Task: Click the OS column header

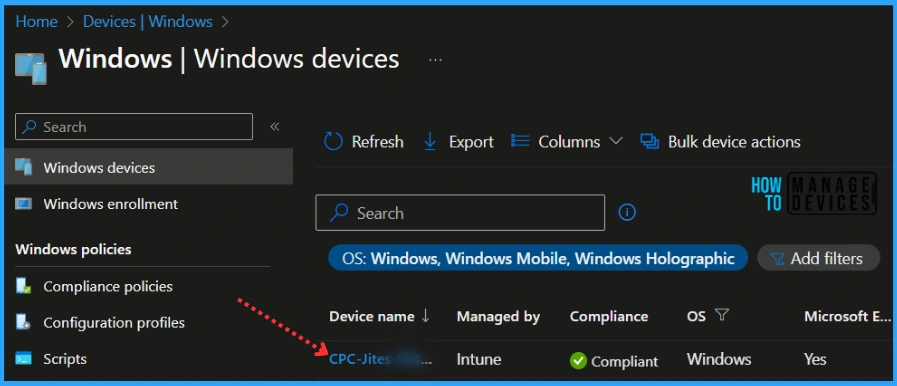Action: tap(696, 316)
